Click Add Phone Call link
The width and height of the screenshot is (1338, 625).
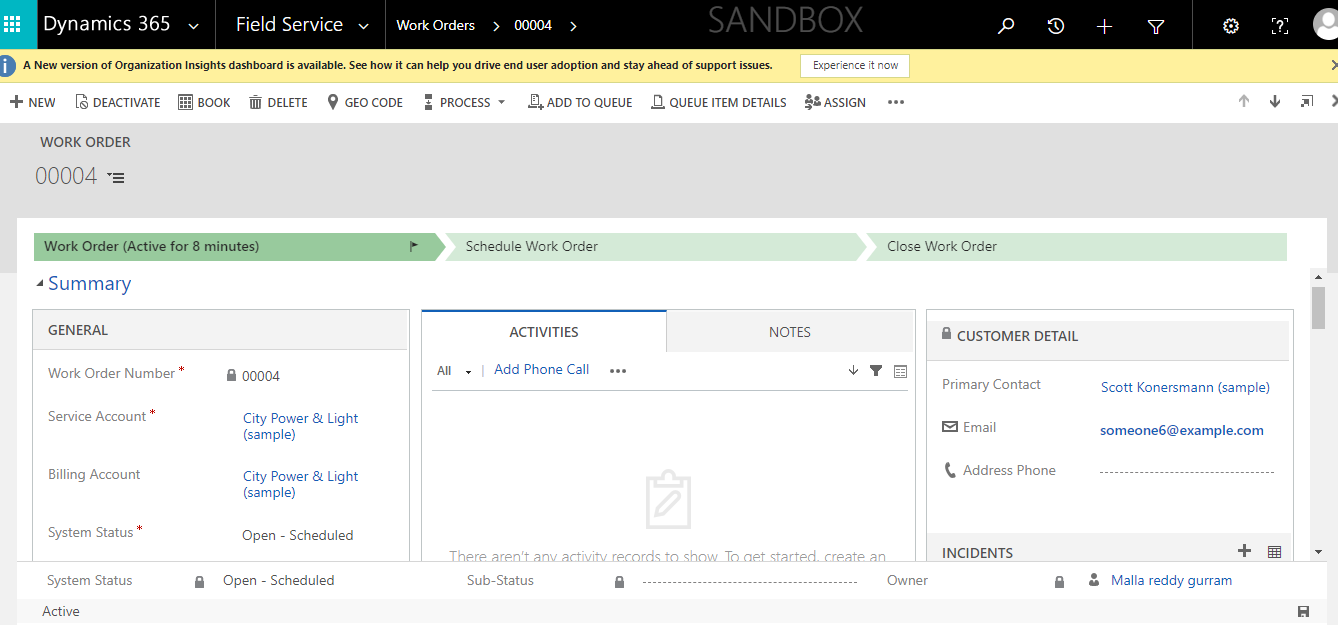(542, 370)
